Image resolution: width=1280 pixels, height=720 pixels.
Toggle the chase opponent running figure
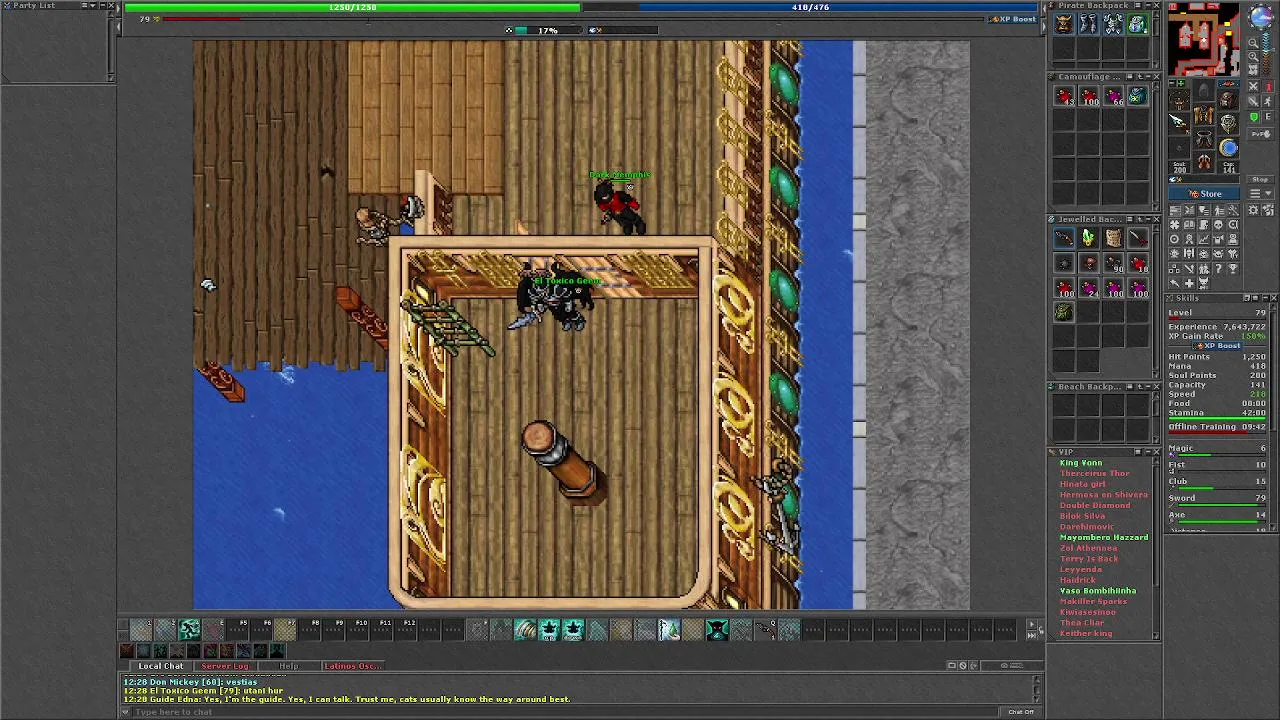1268,101
